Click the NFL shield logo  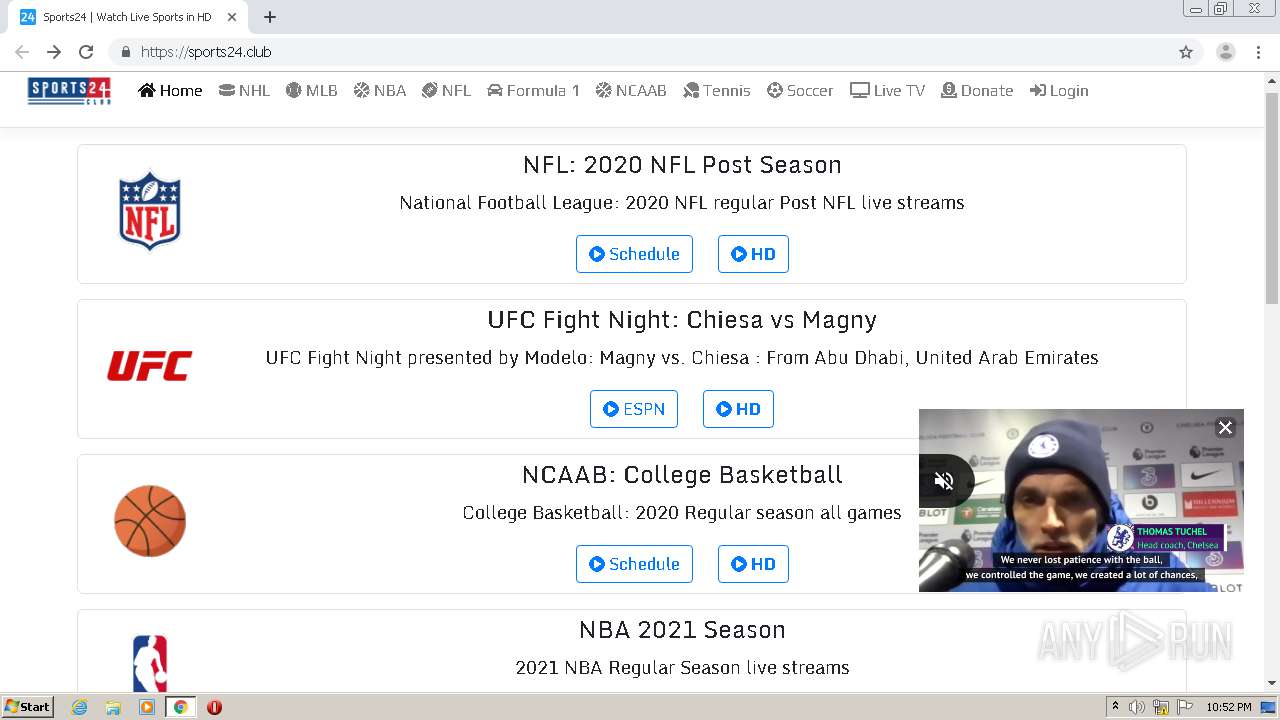(150, 210)
